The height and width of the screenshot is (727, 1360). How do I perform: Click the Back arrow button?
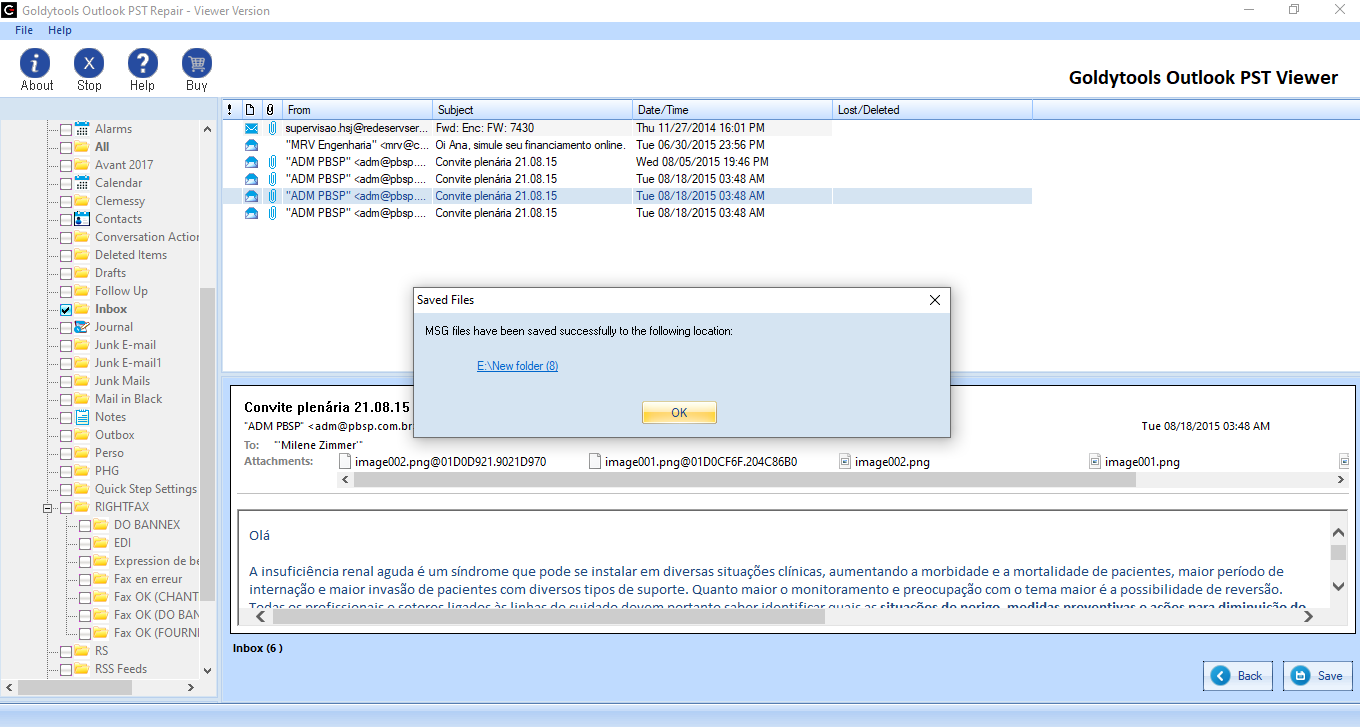[x=1238, y=676]
